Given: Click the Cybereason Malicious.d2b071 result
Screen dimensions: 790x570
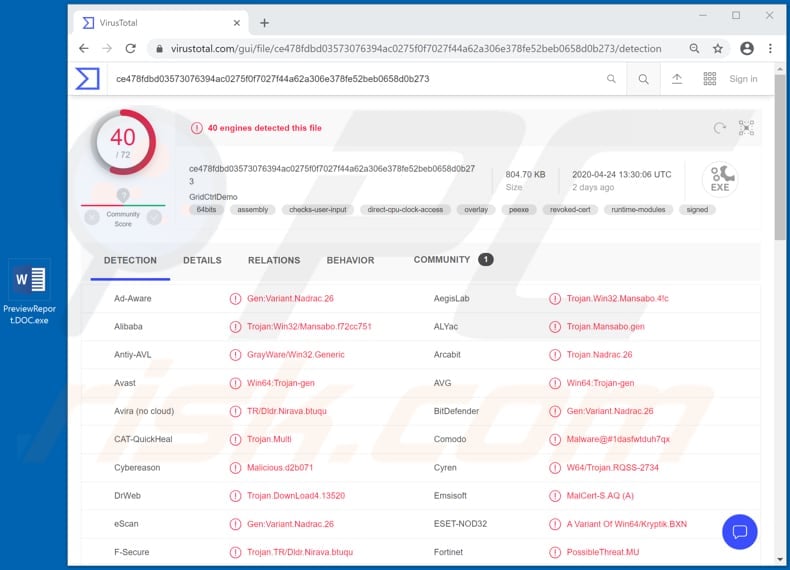Looking at the screenshot, I should (x=280, y=468).
